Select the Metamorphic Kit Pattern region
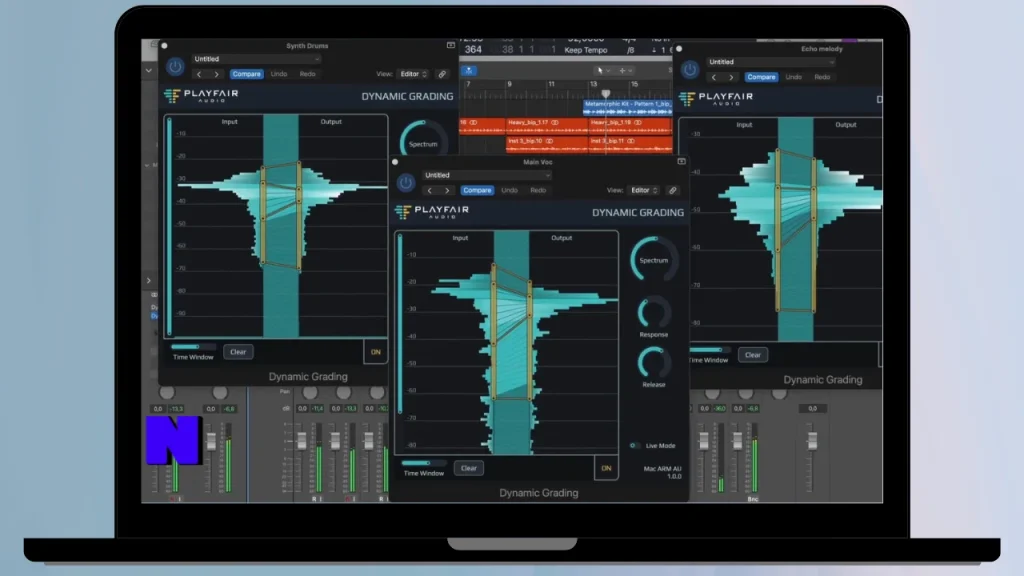This screenshot has width=1024, height=576. coord(628,107)
